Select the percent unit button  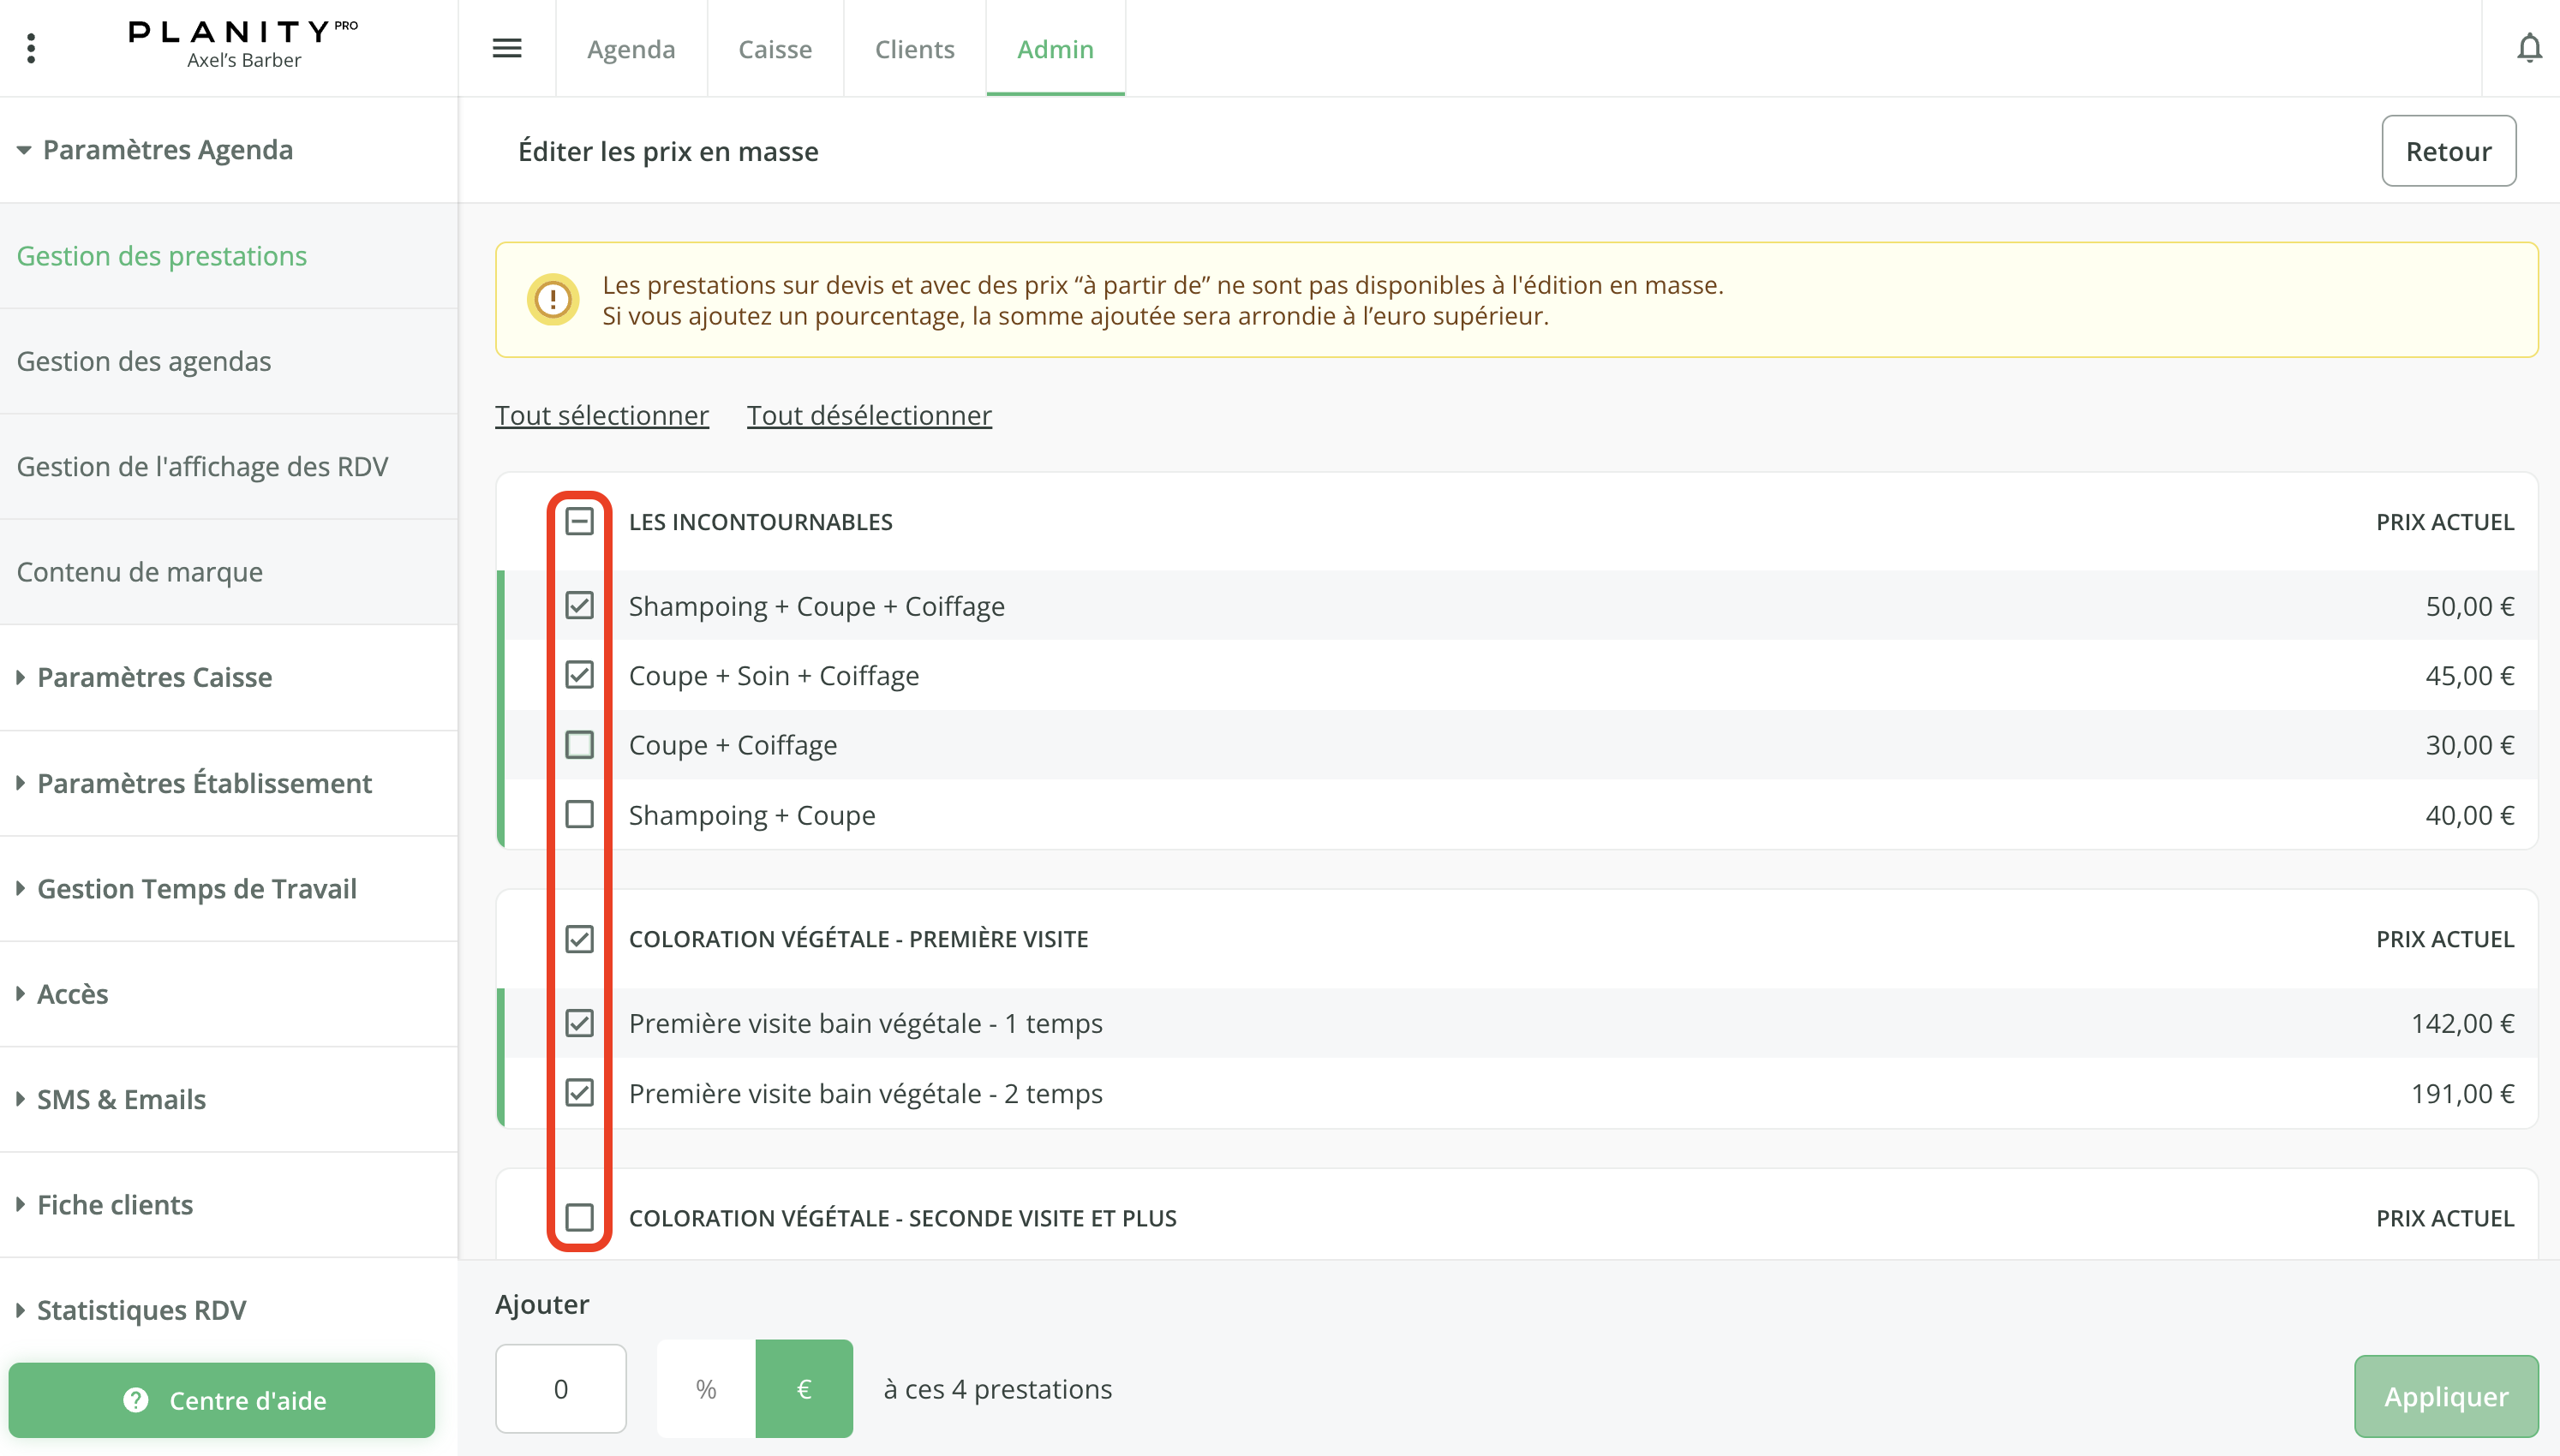tap(706, 1388)
